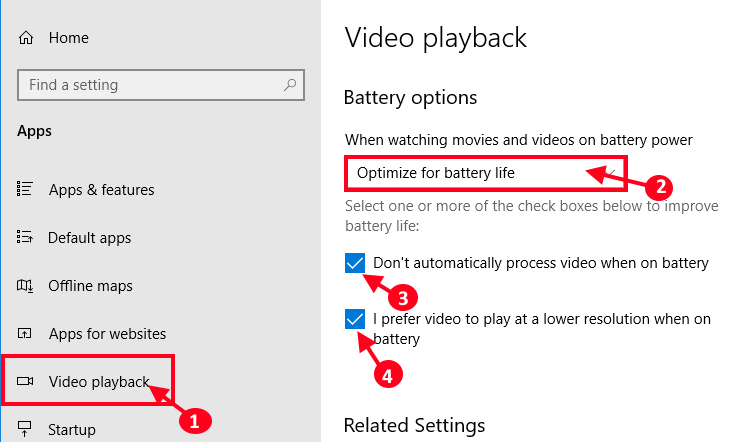
Task: Click the Apps for websites icon
Action: tap(24, 333)
